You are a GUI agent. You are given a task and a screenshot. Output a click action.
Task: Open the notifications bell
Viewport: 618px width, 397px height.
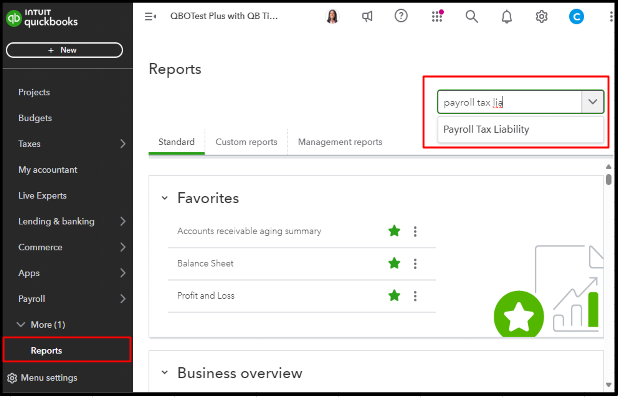pyautogui.click(x=506, y=17)
